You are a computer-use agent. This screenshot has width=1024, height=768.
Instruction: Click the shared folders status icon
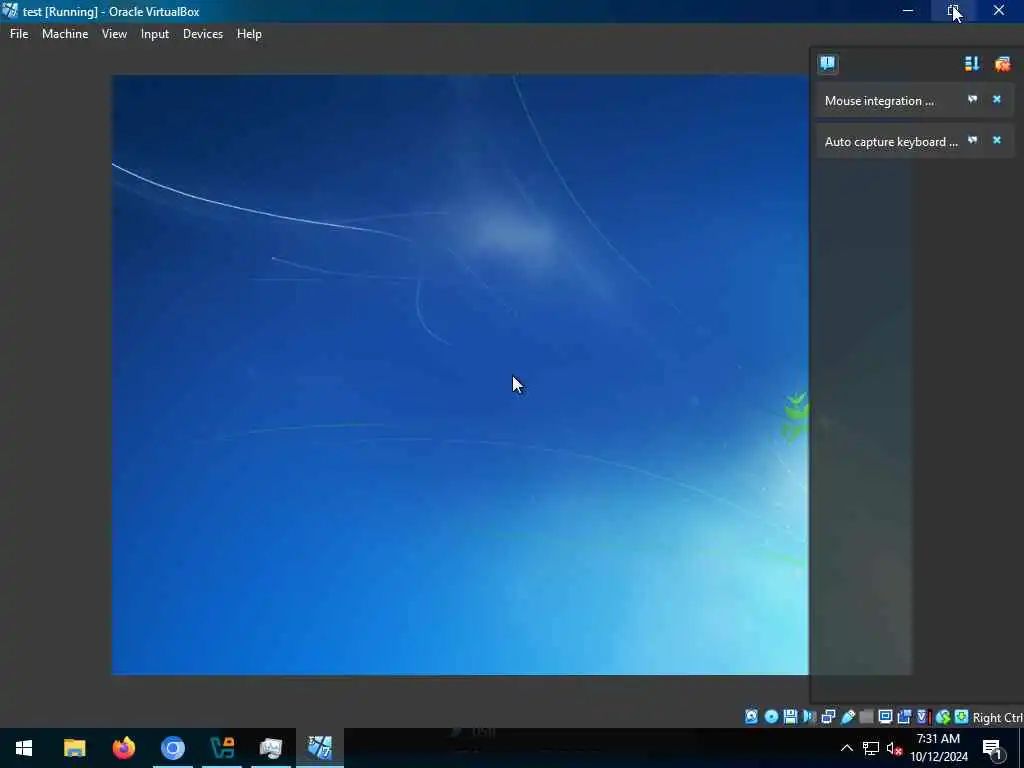(867, 717)
